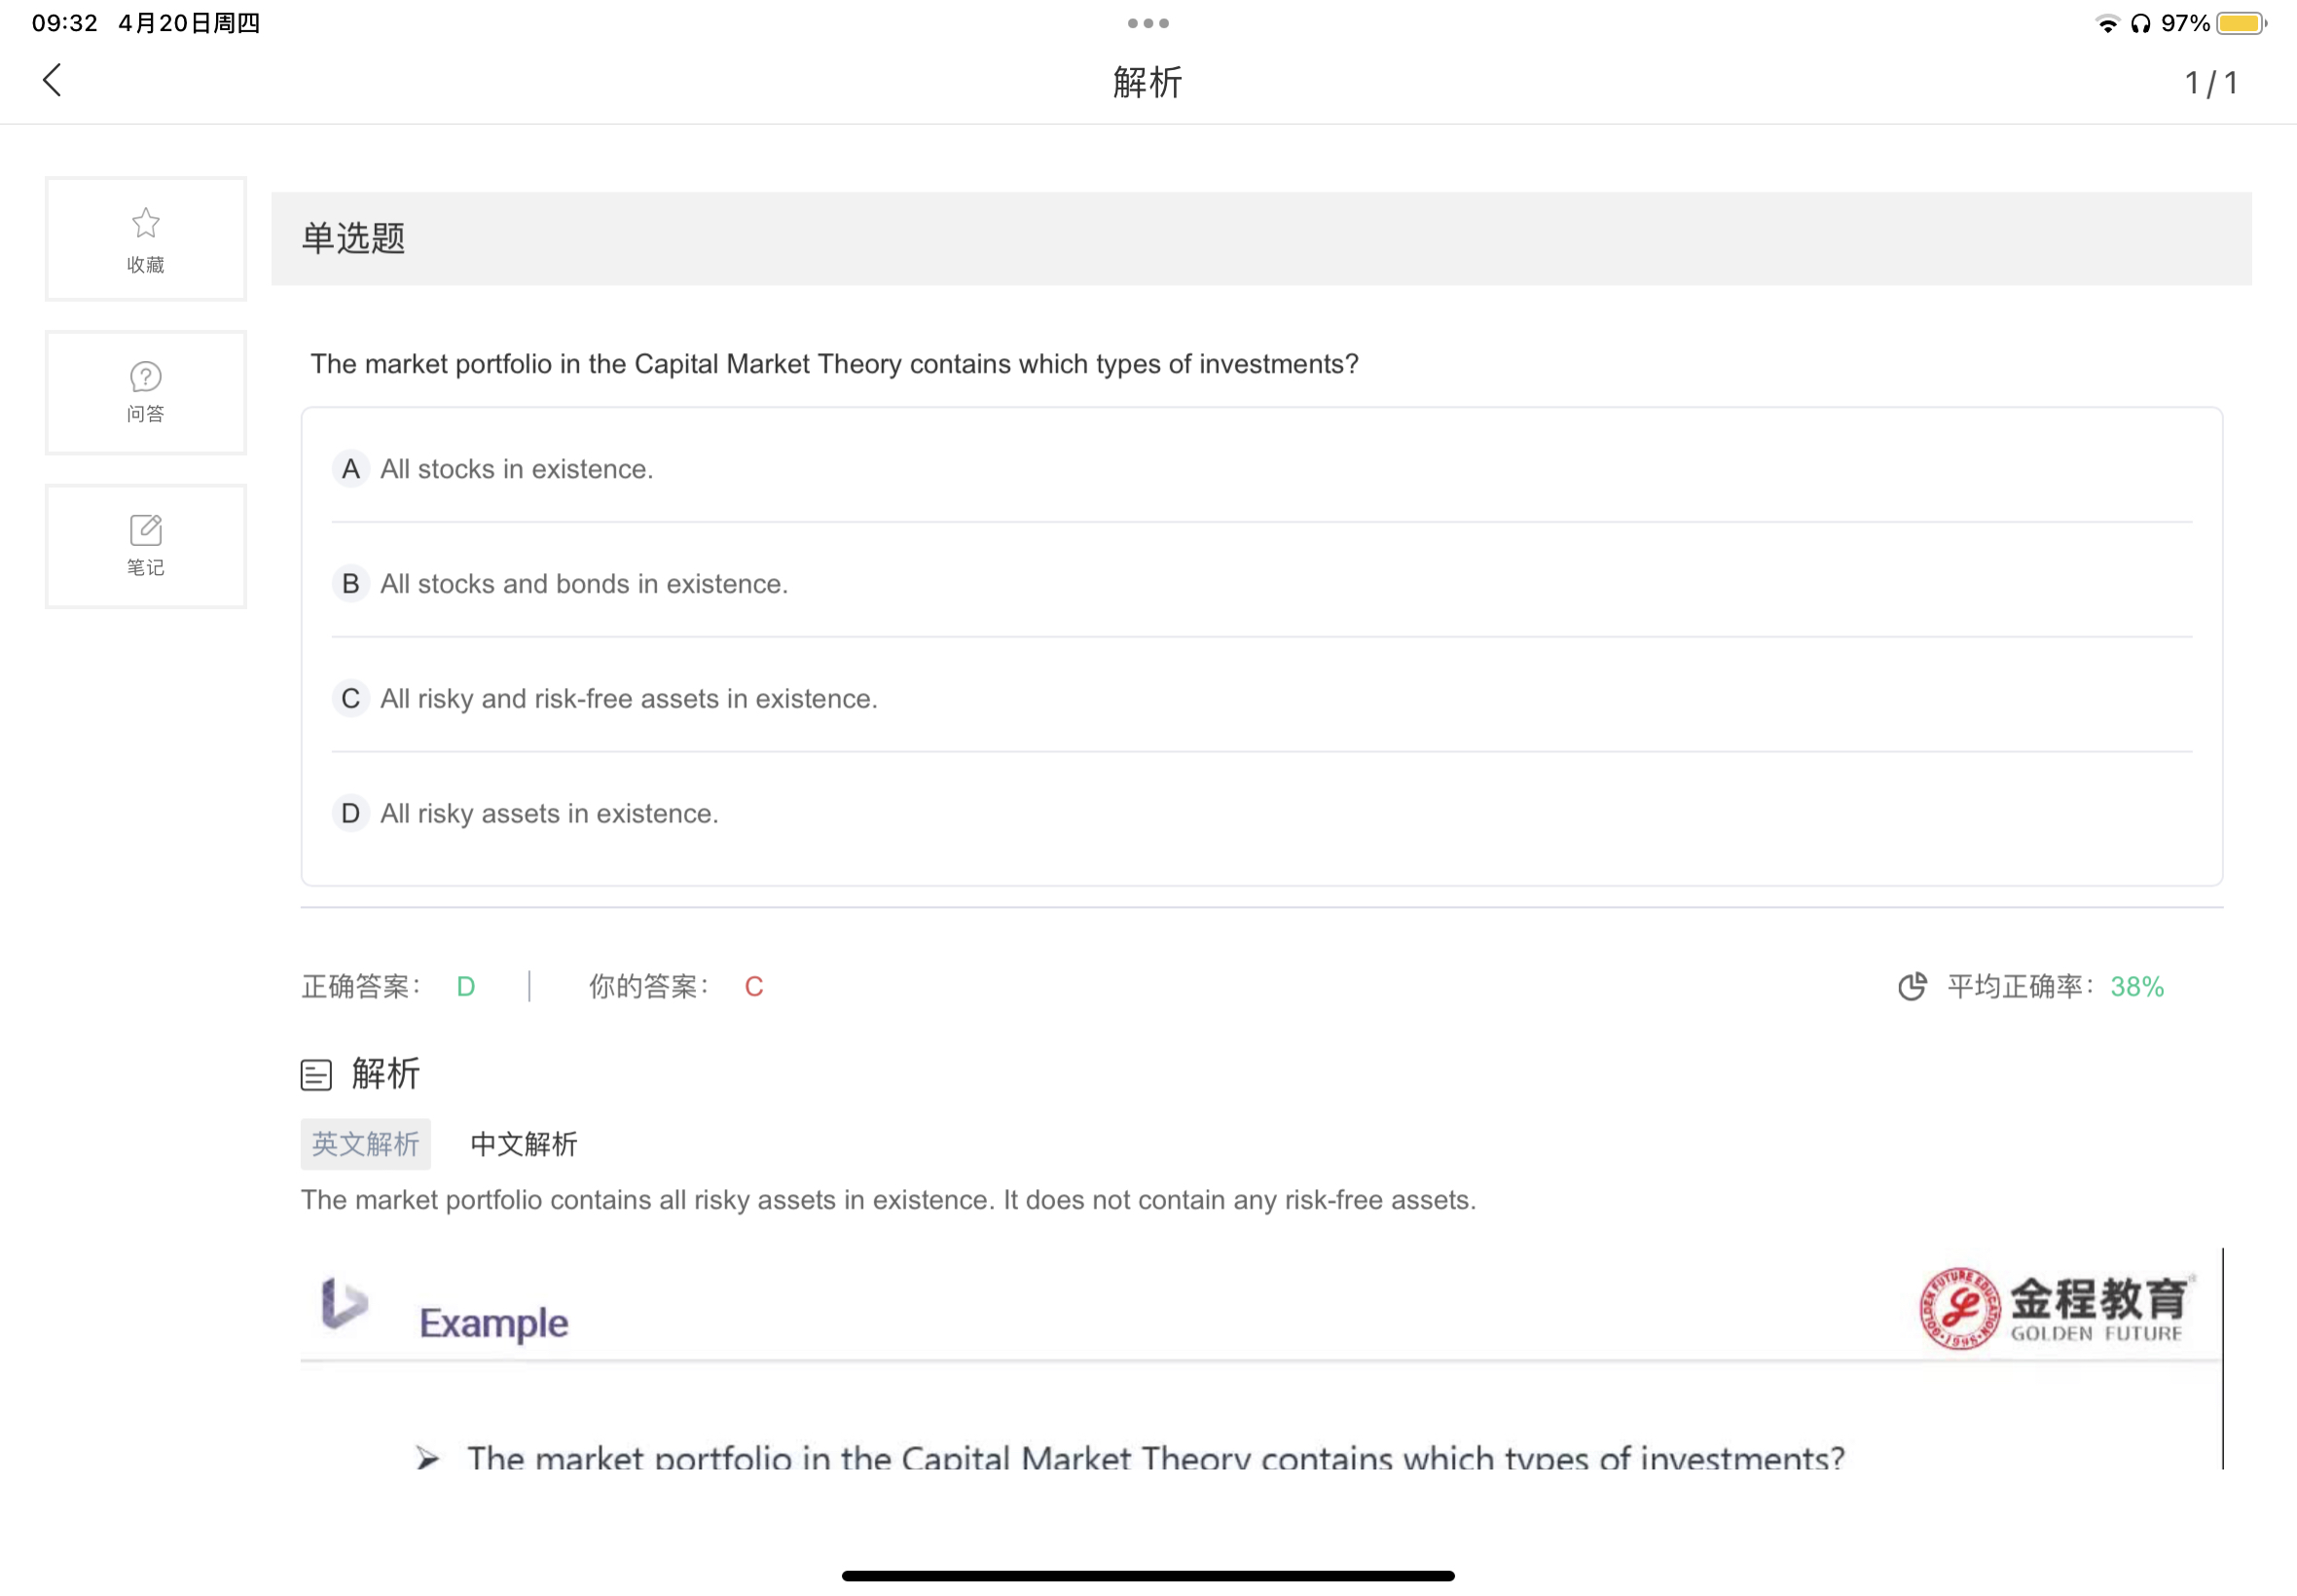Image resolution: width=2297 pixels, height=1596 pixels.
Task: Tap the back arrow icon
Action: pos(53,81)
